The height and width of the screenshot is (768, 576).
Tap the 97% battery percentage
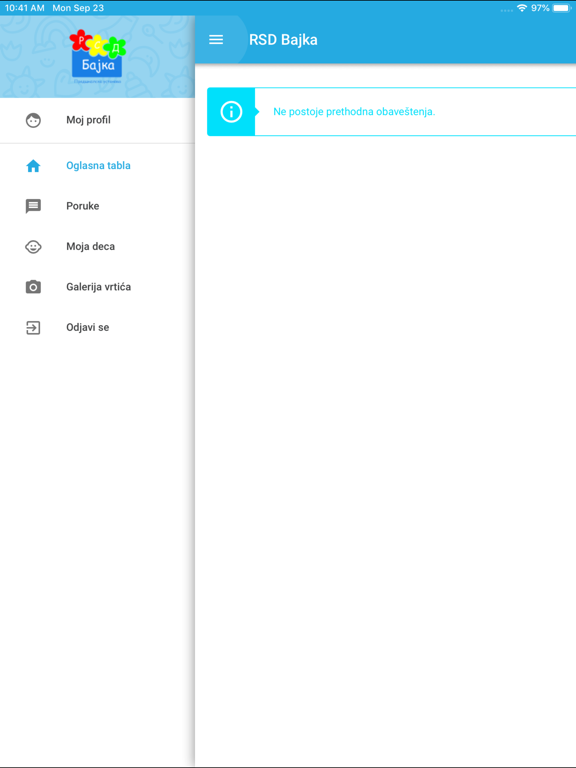point(540,8)
